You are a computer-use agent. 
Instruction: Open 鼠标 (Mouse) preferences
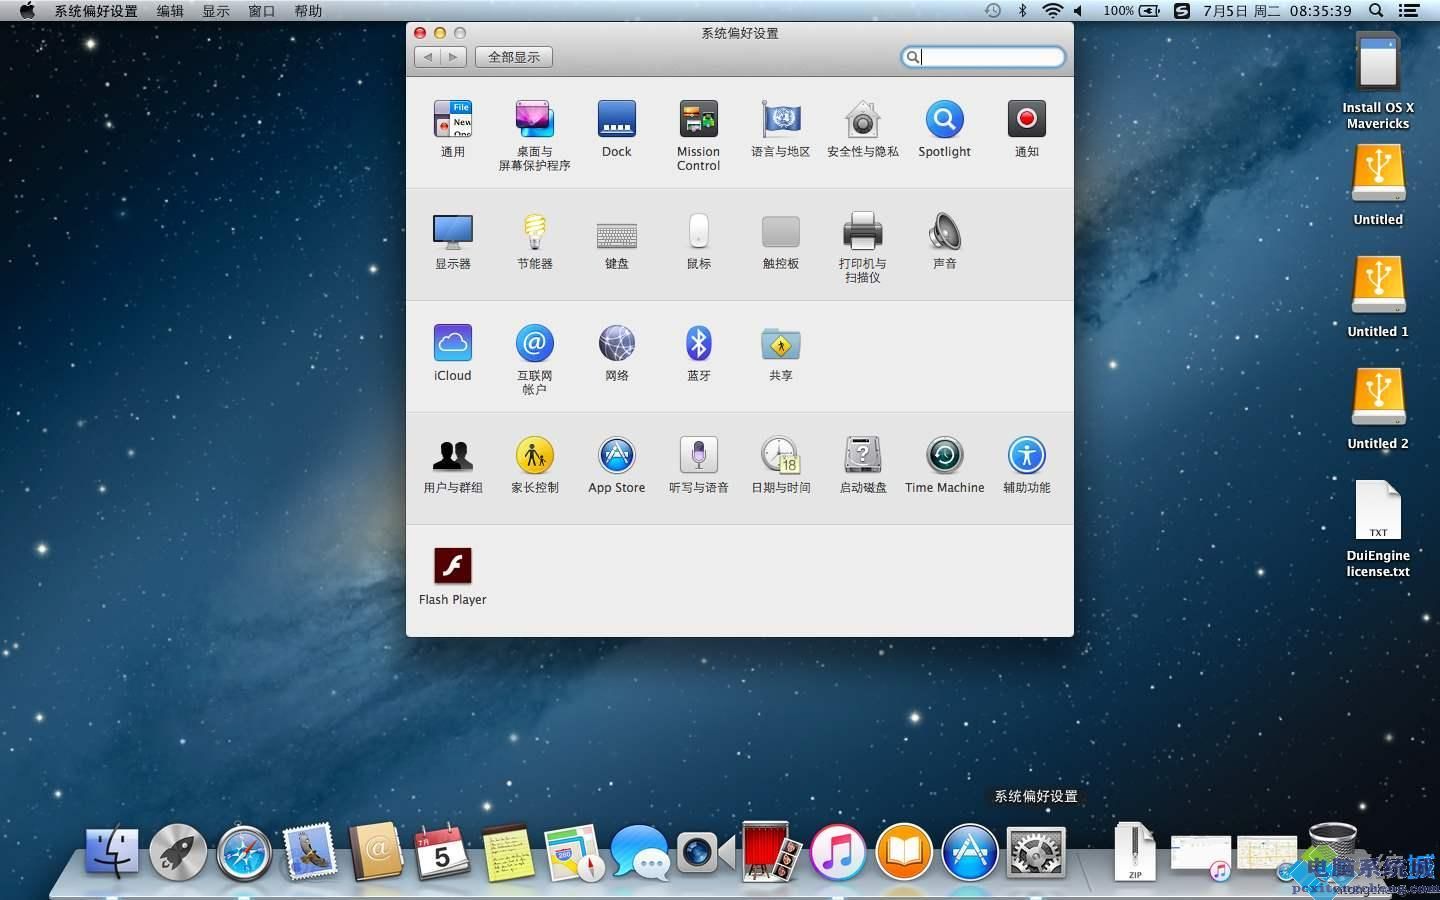699,231
